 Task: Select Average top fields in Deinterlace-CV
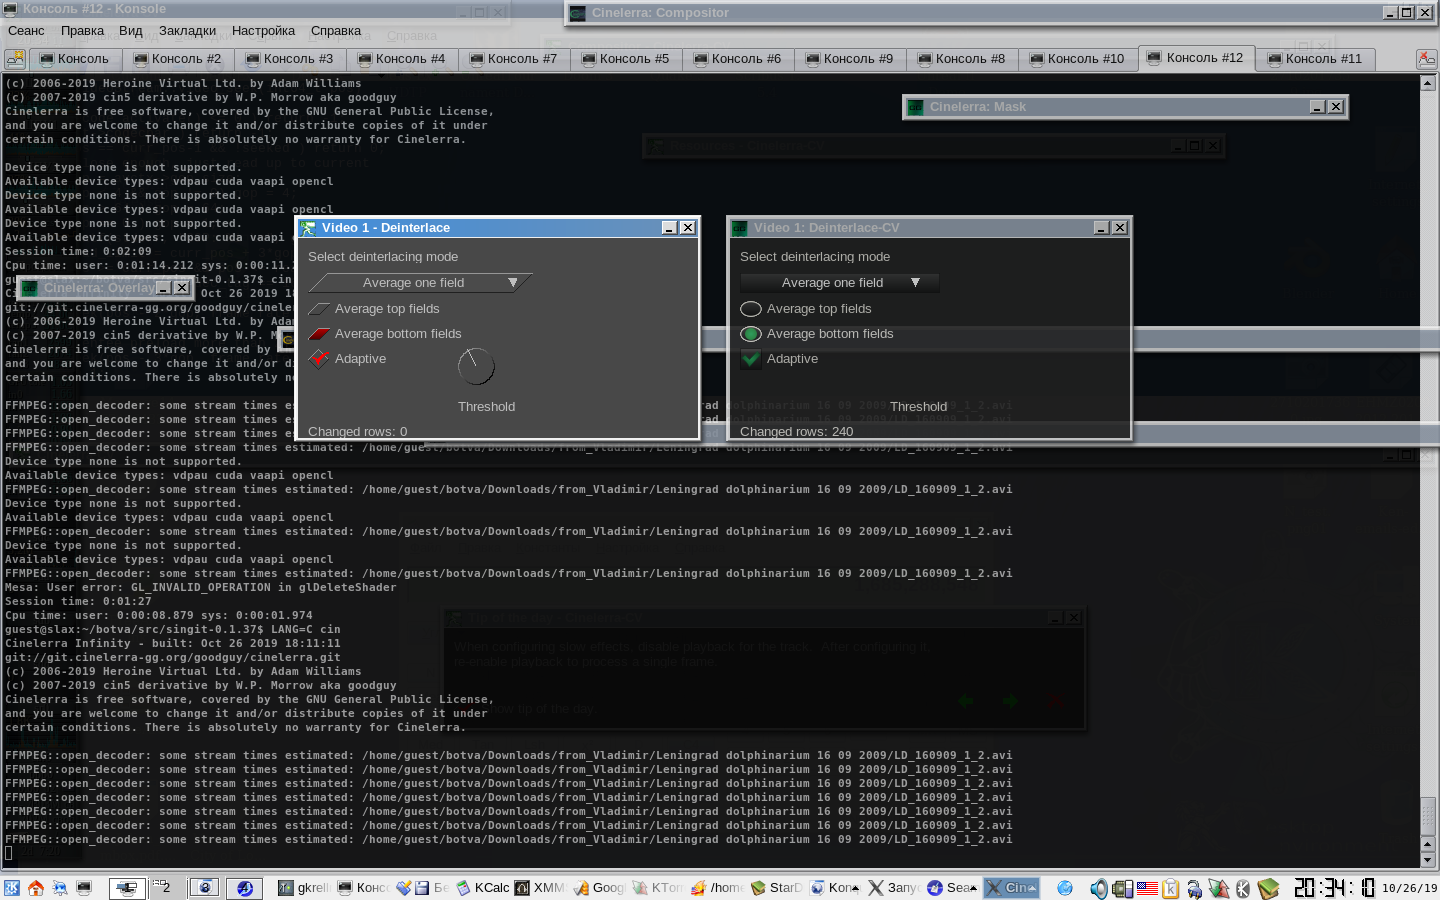click(x=751, y=309)
